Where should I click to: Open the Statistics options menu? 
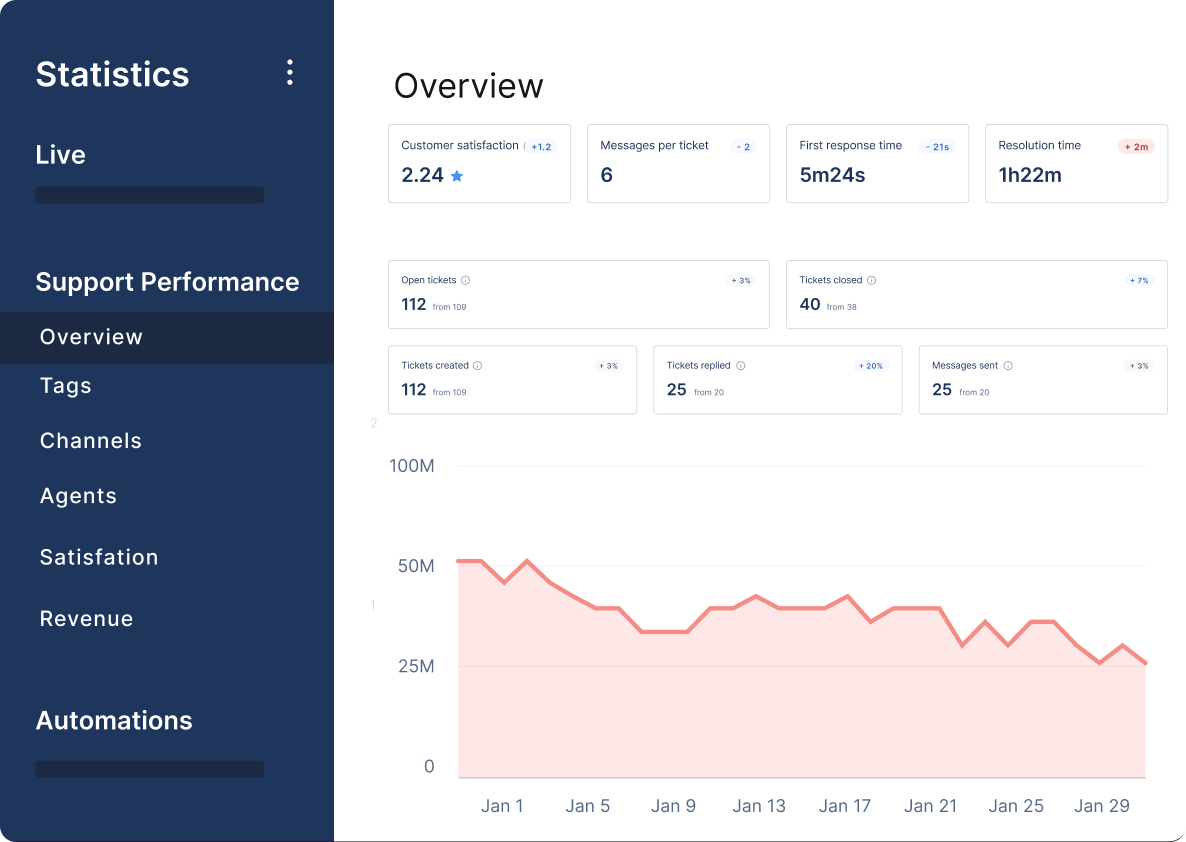tap(289, 72)
